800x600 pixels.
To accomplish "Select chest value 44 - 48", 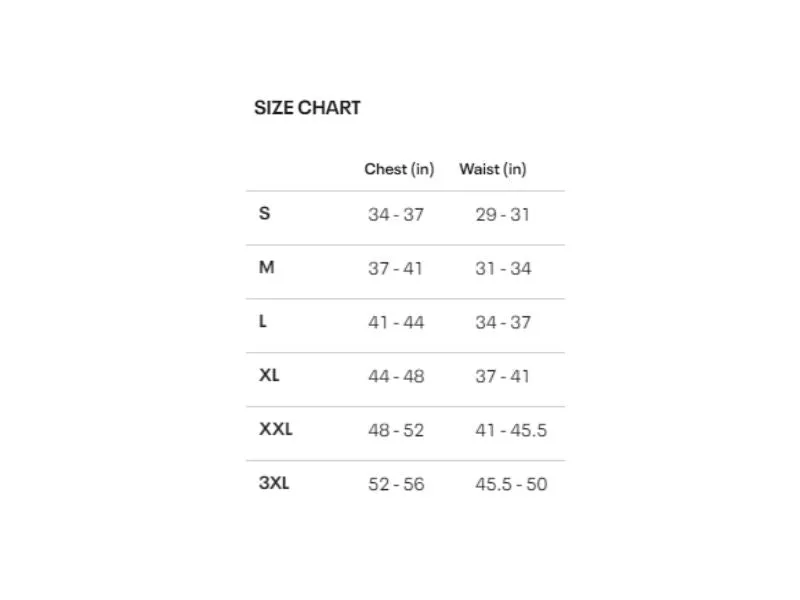I will [396, 377].
